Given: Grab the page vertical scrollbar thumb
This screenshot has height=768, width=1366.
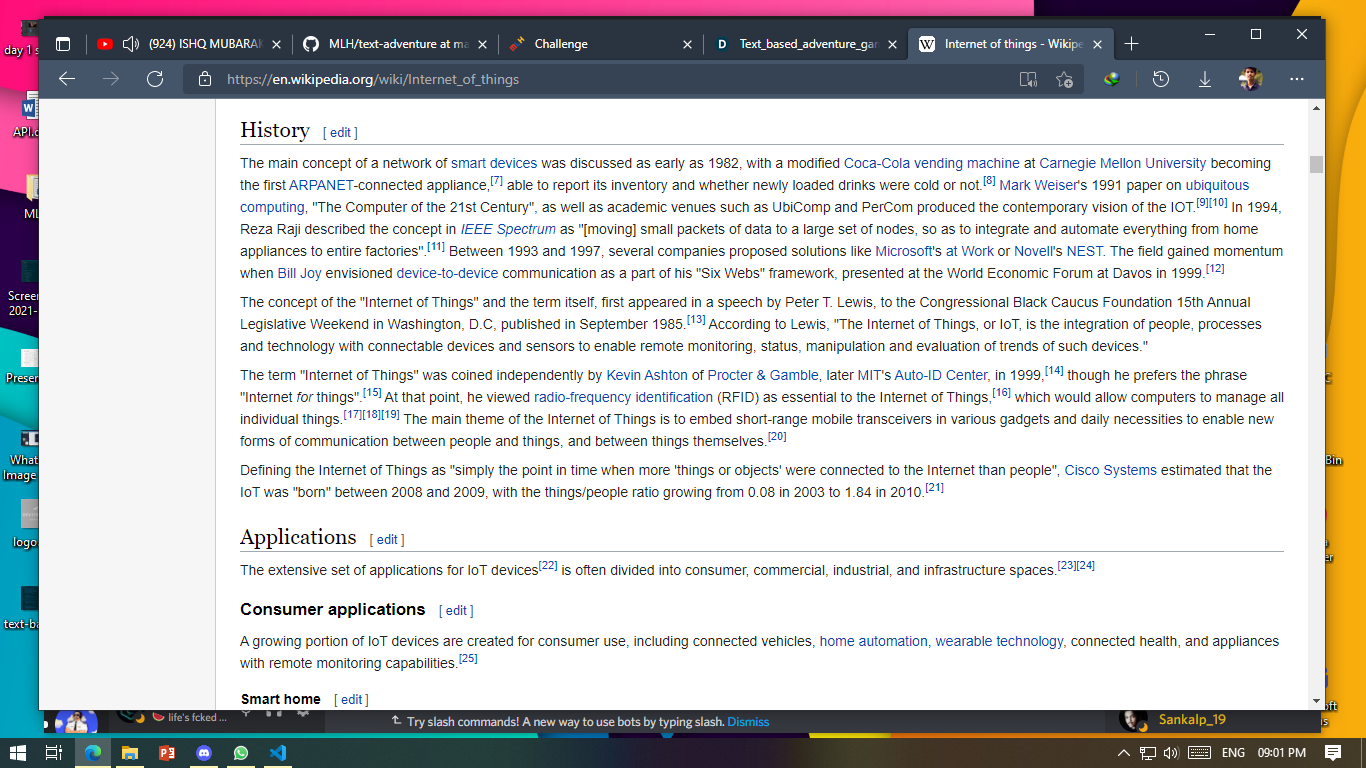Looking at the screenshot, I should point(1316,164).
